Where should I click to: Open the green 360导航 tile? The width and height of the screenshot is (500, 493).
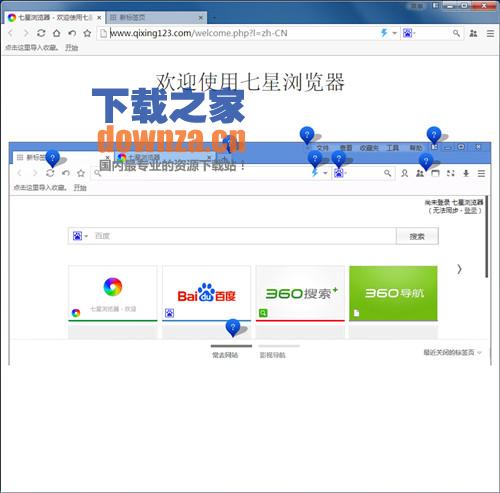coord(393,293)
